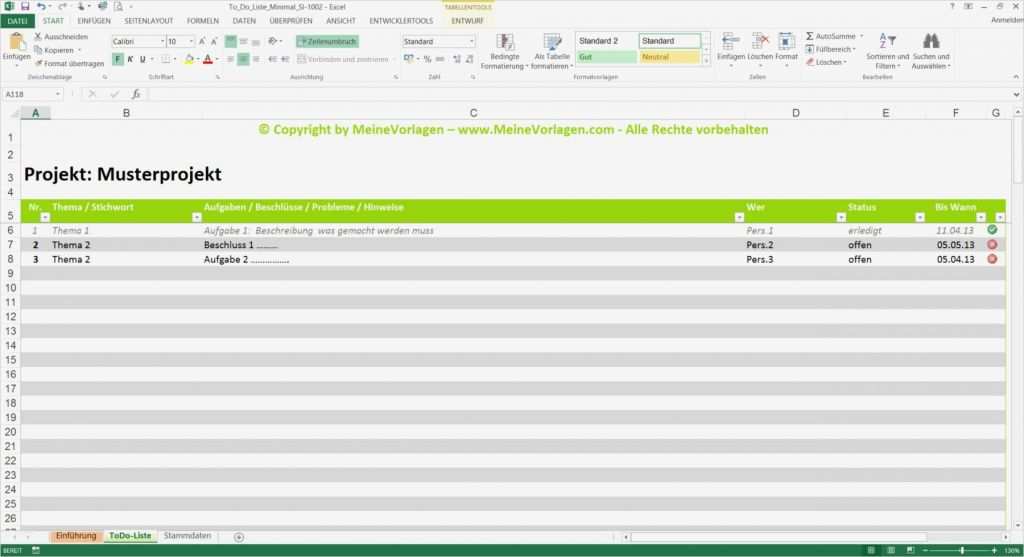
Task: Toggle middle vertical alignment
Action: tap(243, 41)
